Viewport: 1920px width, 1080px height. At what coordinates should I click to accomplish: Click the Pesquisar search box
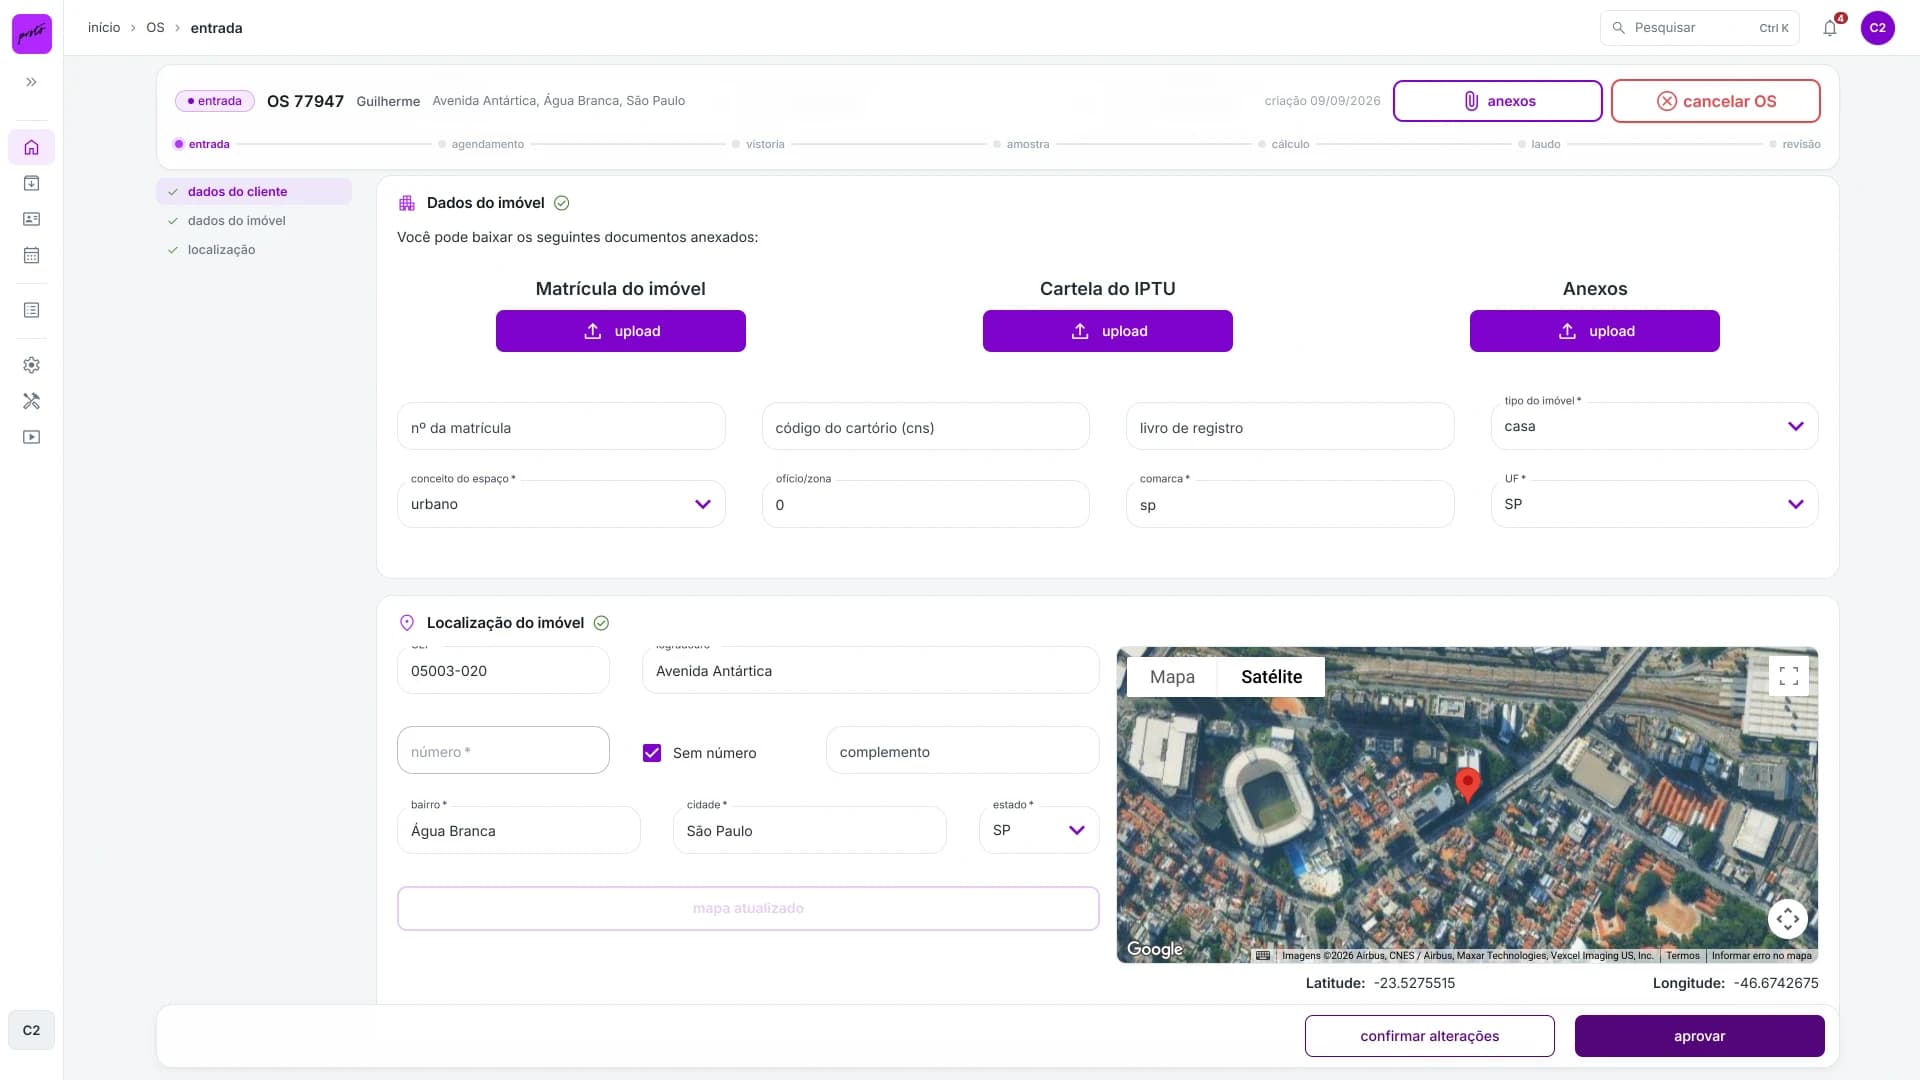tap(1699, 28)
